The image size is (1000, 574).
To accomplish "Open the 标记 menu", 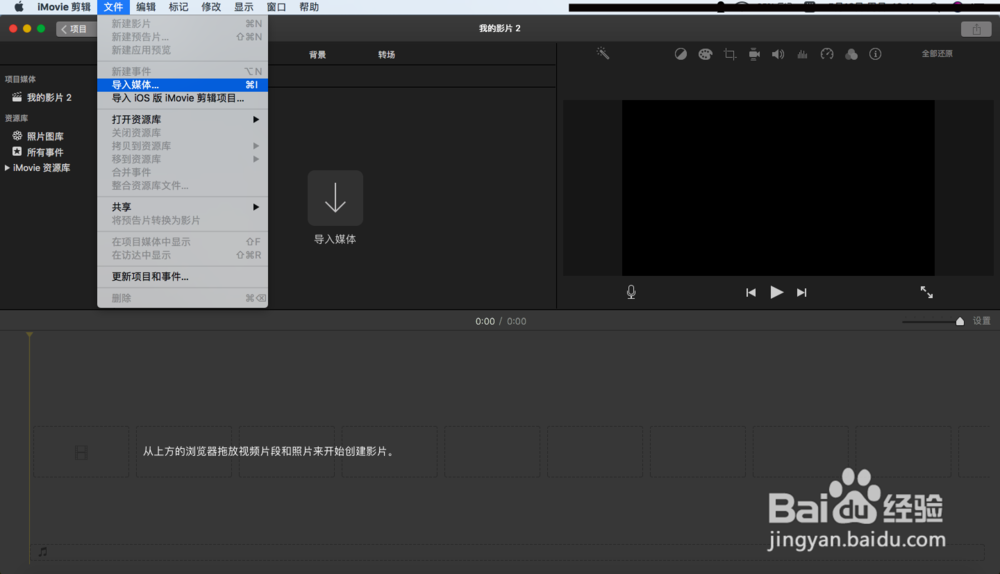I will click(x=179, y=7).
